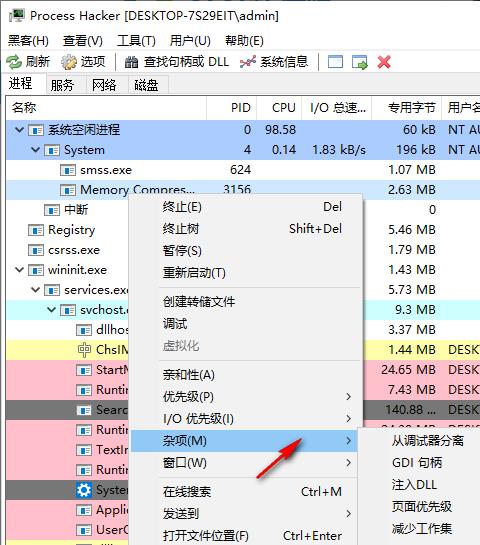Sort by the I/O 总速 column header

click(x=337, y=108)
